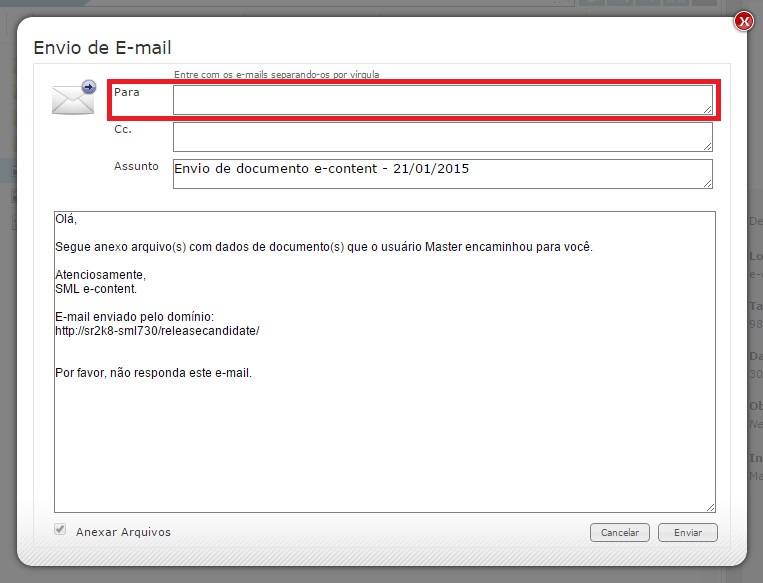This screenshot has height=583, width=763.
Task: Click the "Olá," greeting line in body
Action: pos(66,219)
